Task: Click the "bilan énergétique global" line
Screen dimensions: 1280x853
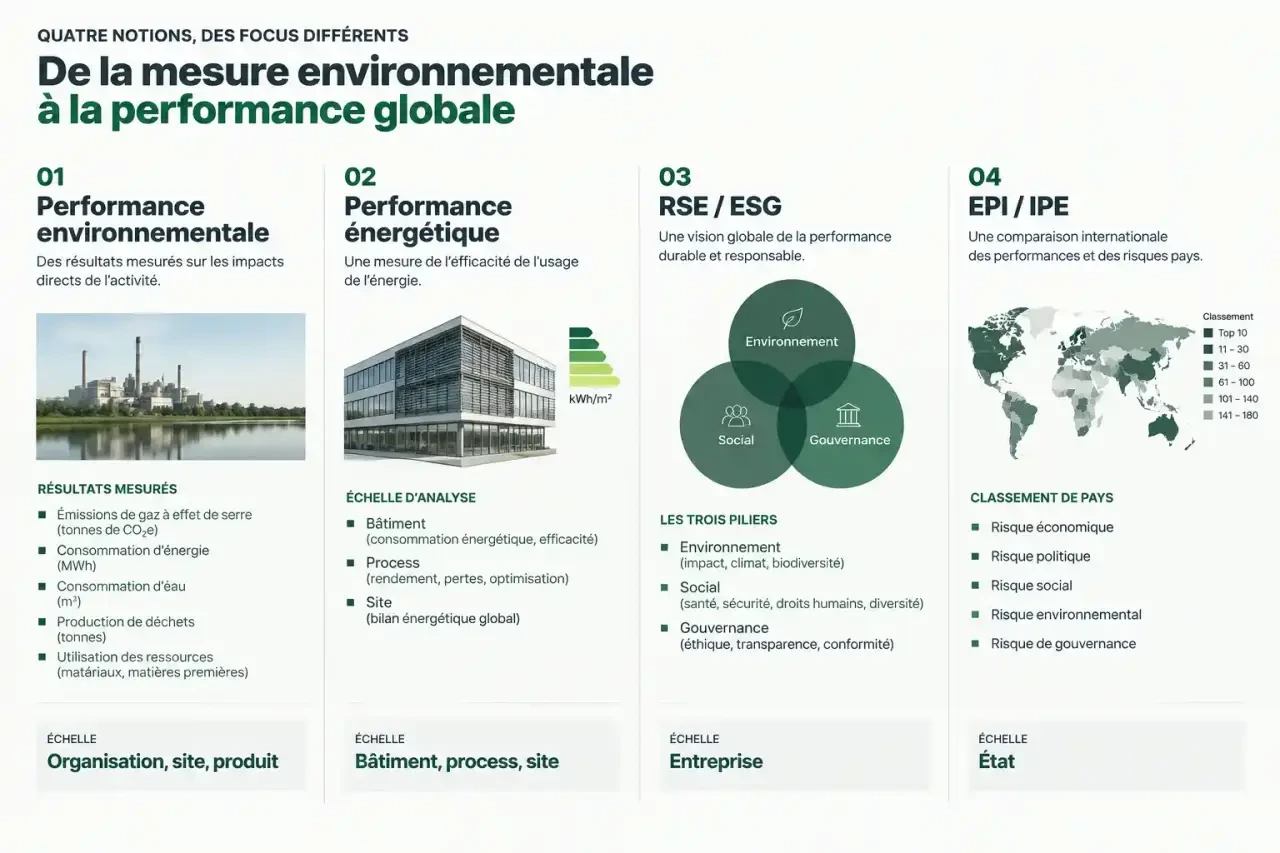Action: pos(443,618)
